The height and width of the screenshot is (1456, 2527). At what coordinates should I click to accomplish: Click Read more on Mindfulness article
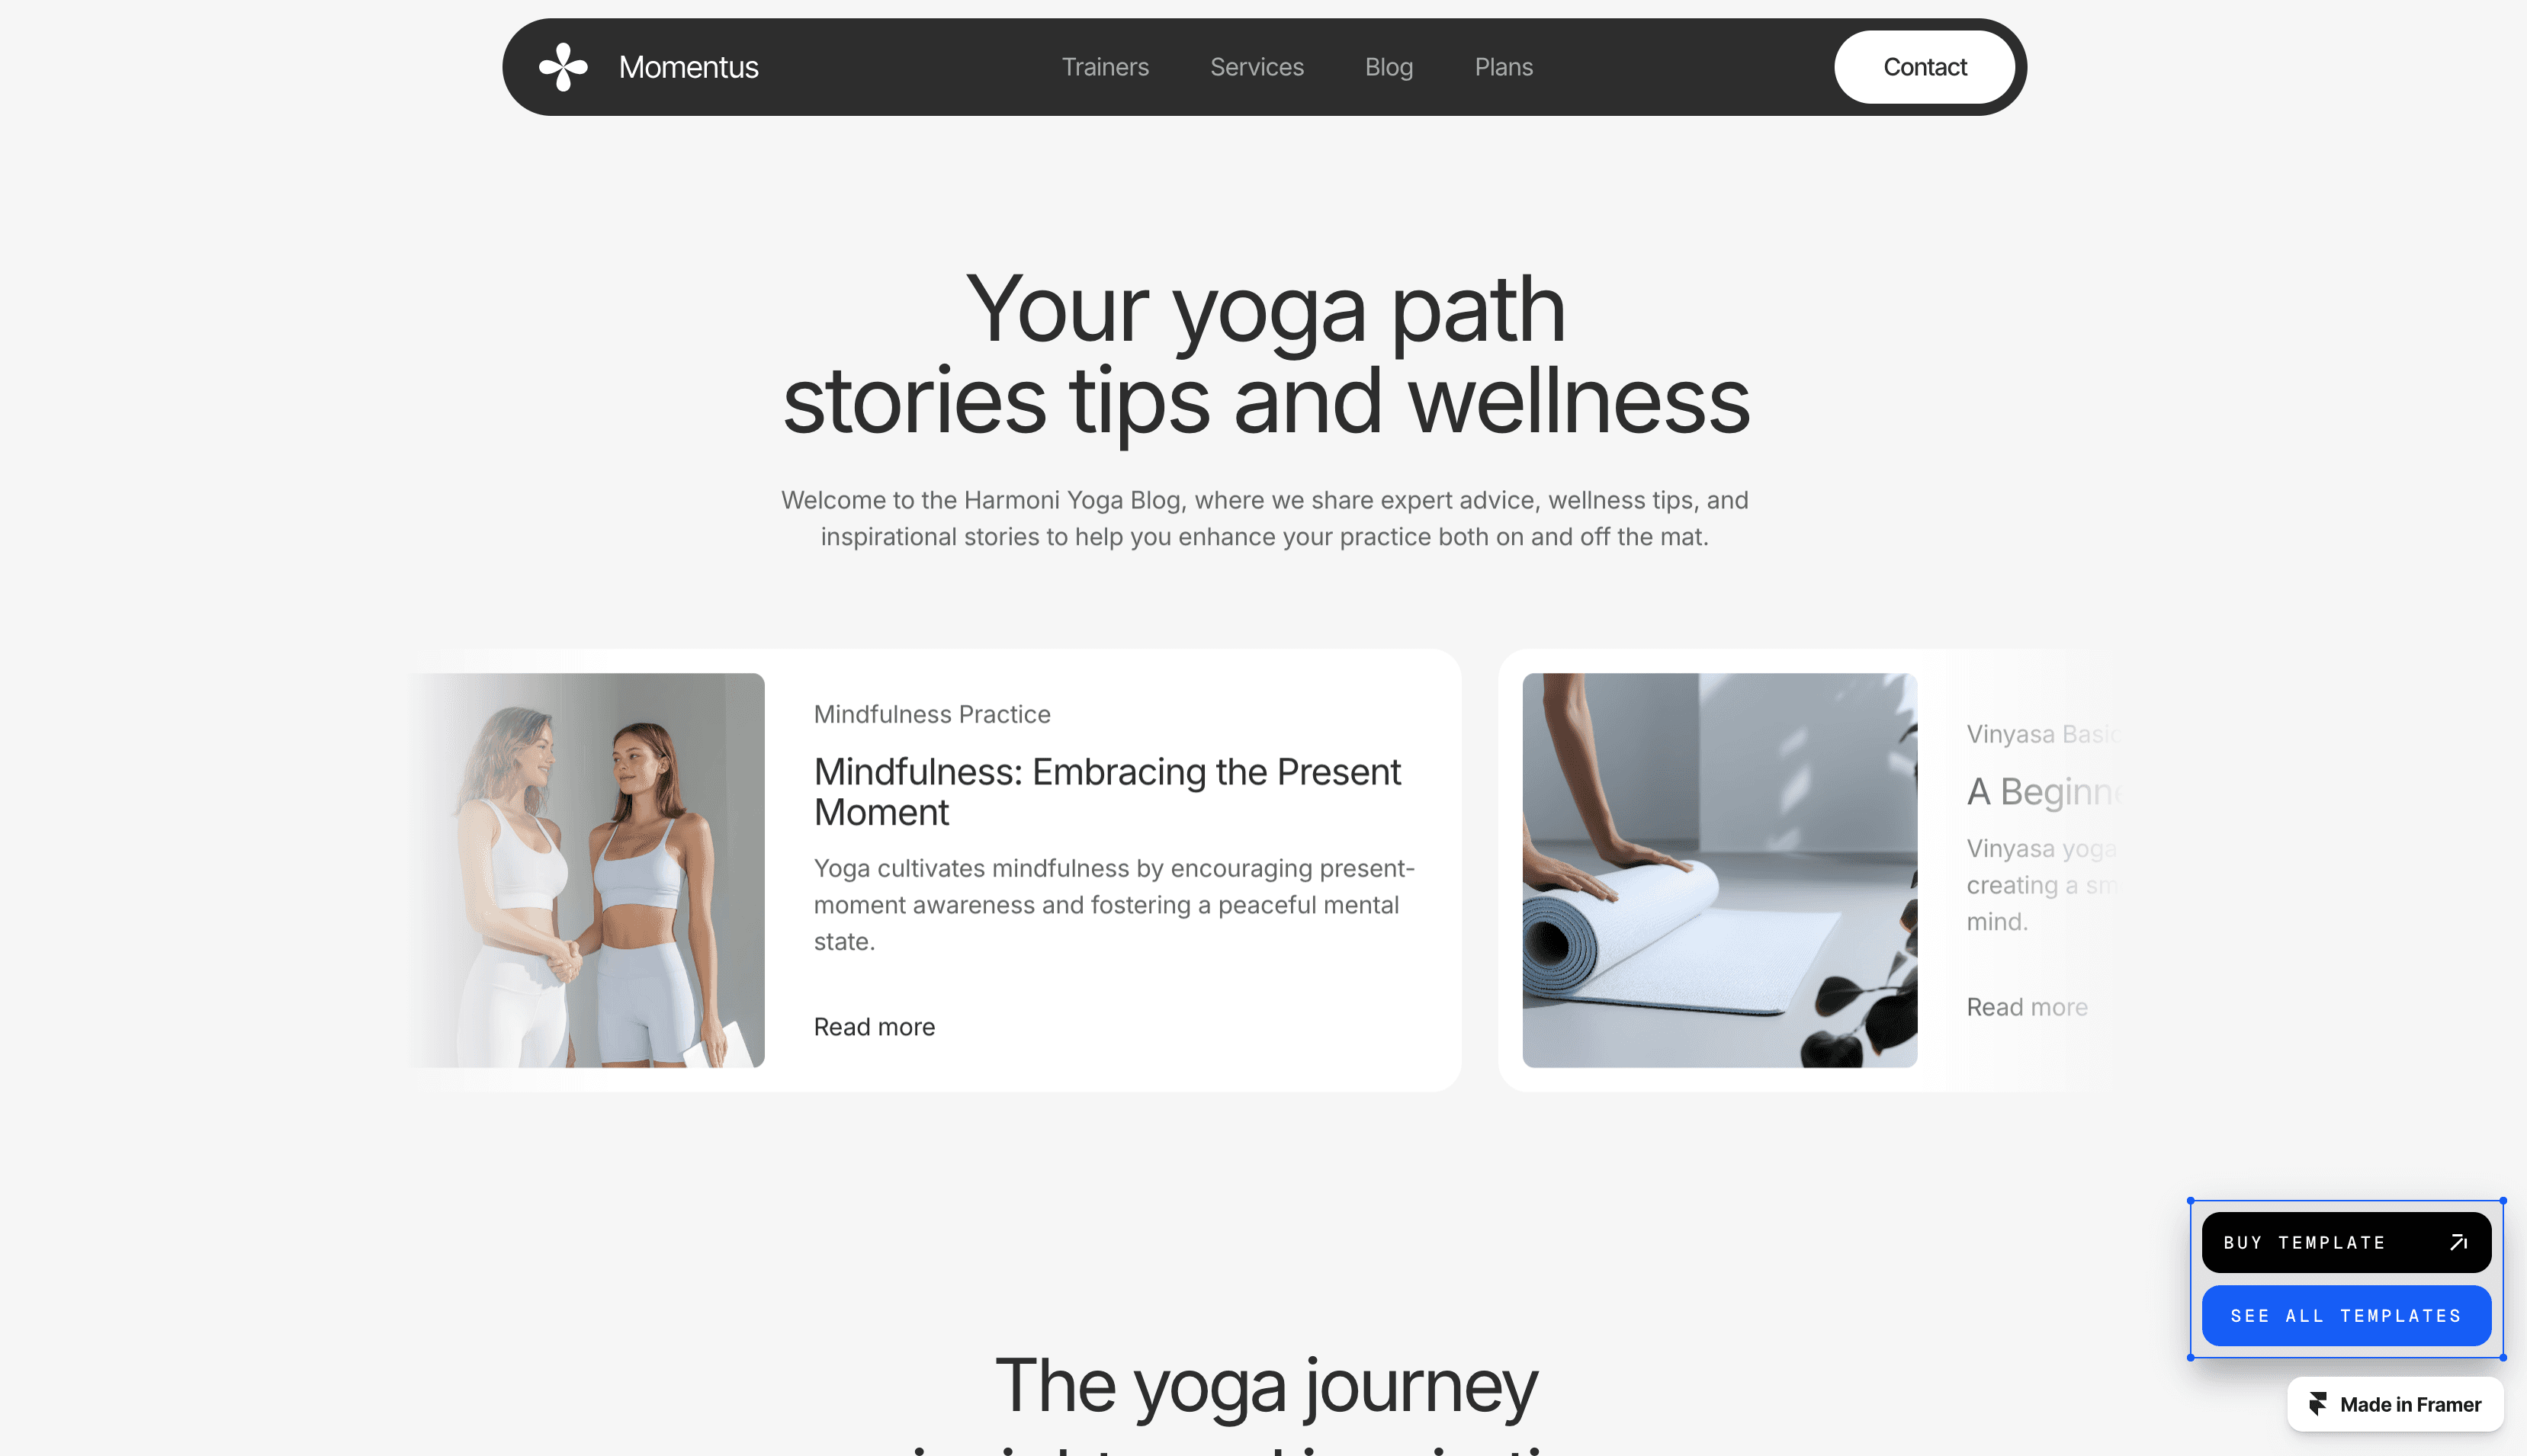[874, 1027]
